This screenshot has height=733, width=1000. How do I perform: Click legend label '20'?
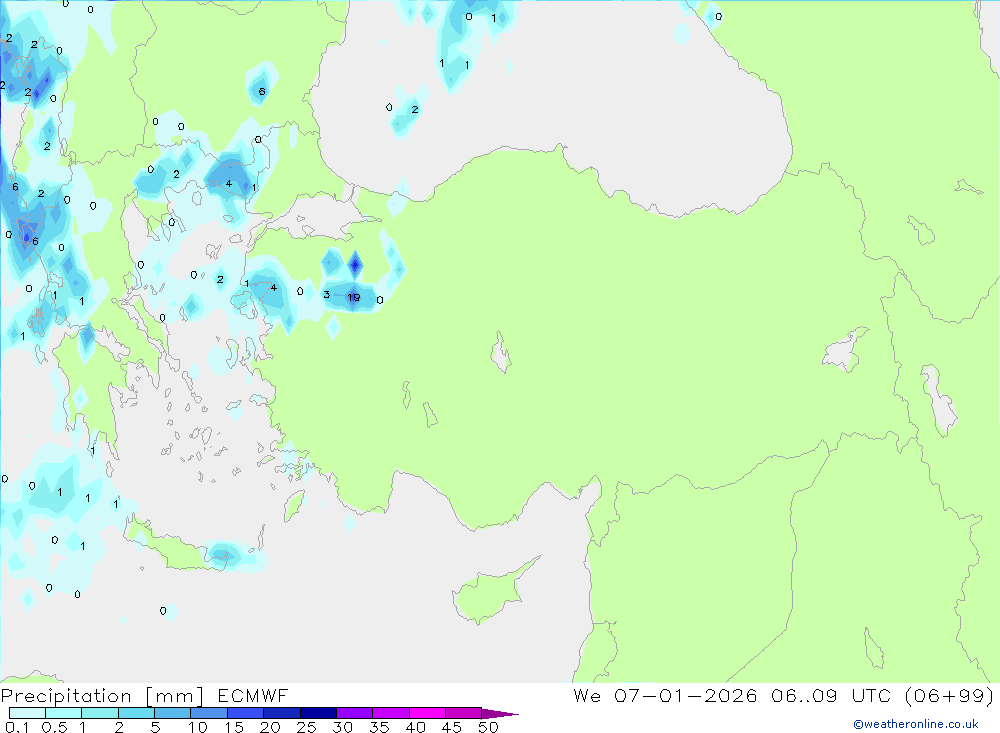[270, 727]
